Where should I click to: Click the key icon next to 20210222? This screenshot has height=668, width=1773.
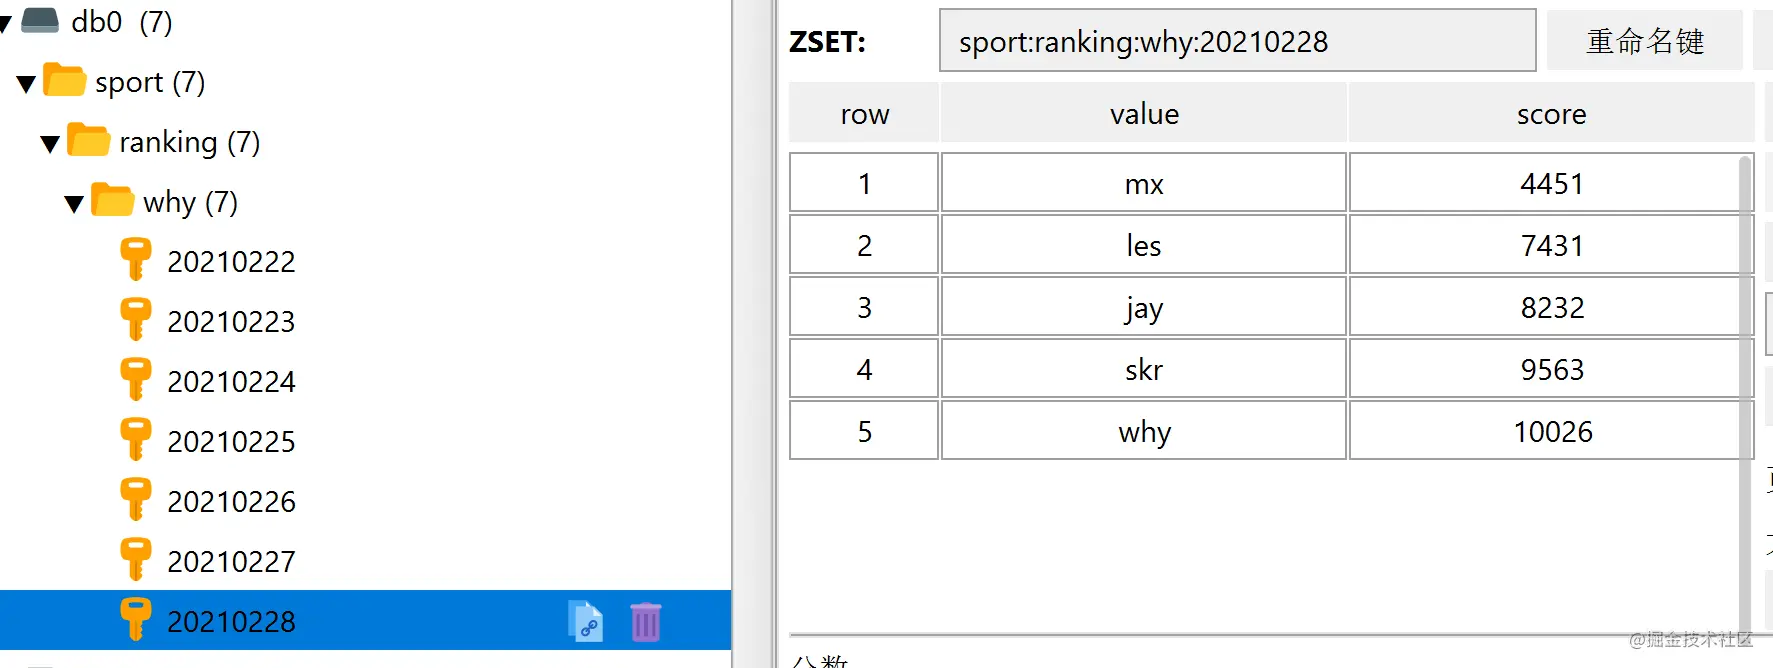(x=135, y=260)
